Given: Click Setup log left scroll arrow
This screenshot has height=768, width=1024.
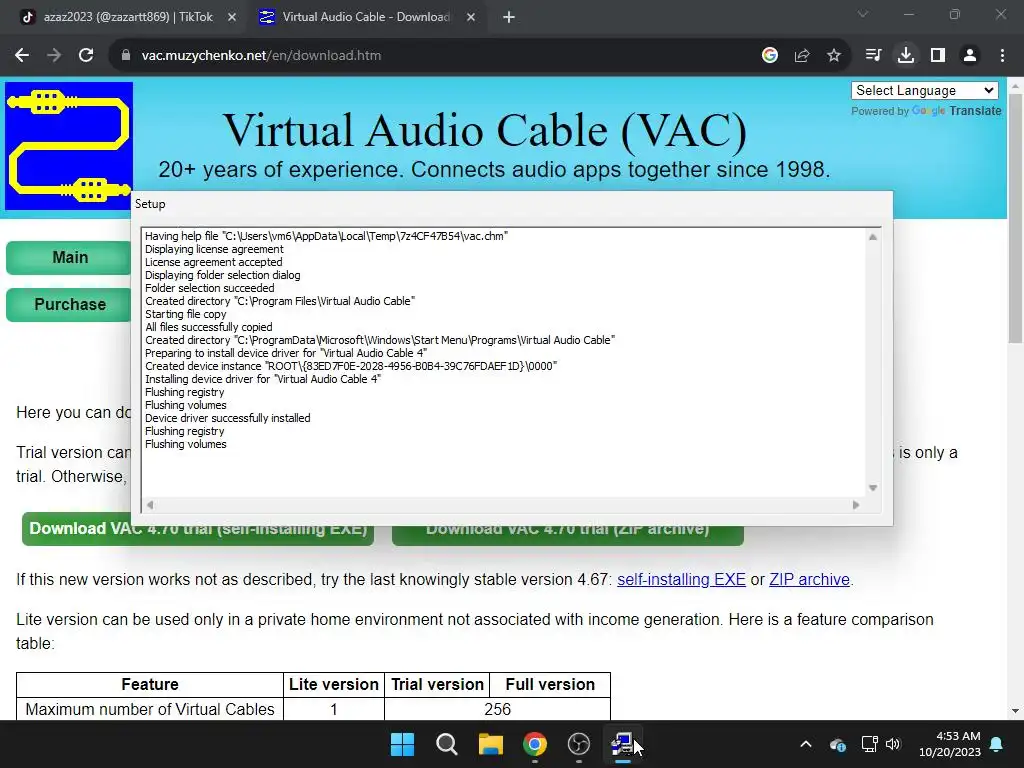Looking at the screenshot, I should (151, 505).
